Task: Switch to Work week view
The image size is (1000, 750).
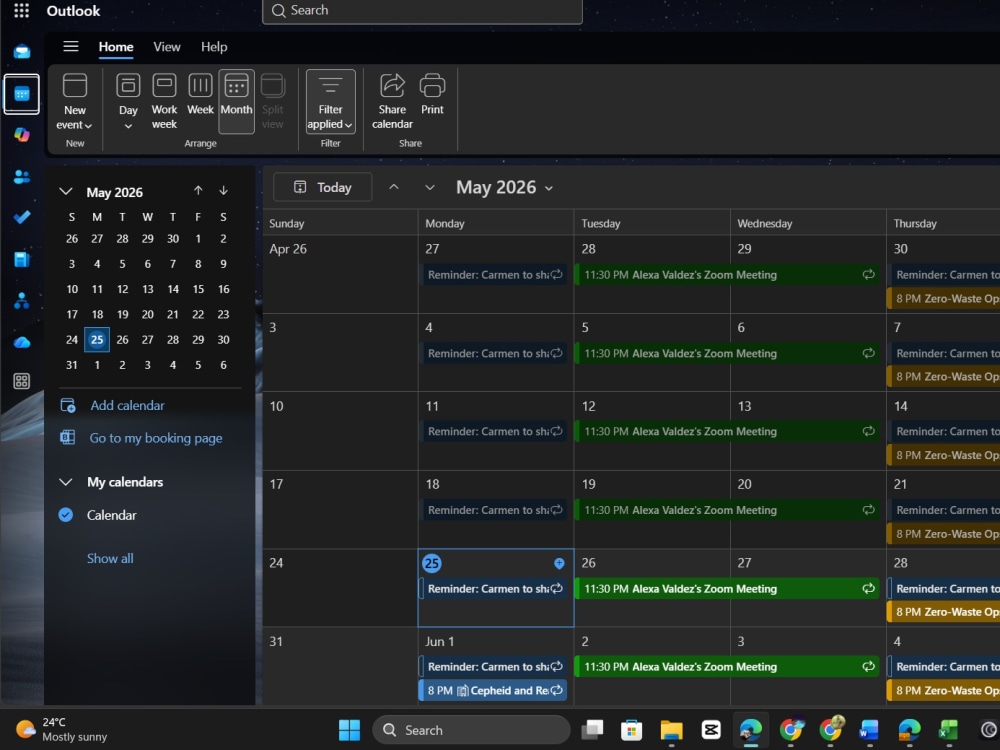Action: coord(165,102)
